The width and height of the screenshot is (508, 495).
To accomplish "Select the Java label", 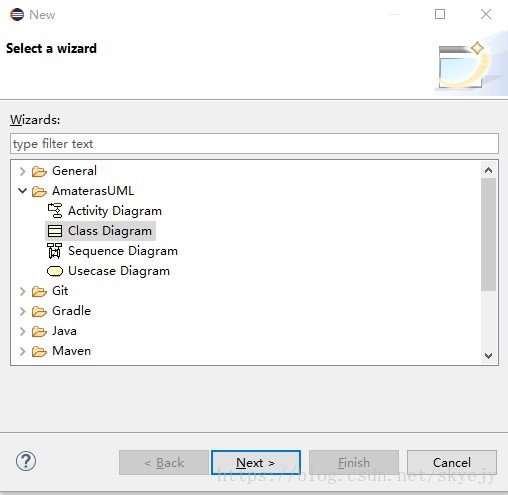I will click(64, 331).
